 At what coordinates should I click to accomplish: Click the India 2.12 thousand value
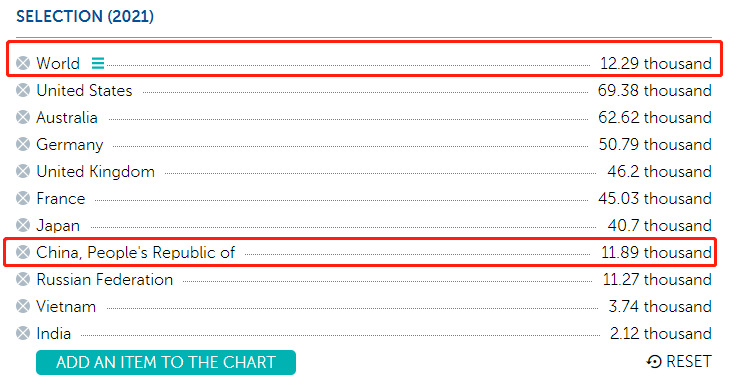[661, 333]
